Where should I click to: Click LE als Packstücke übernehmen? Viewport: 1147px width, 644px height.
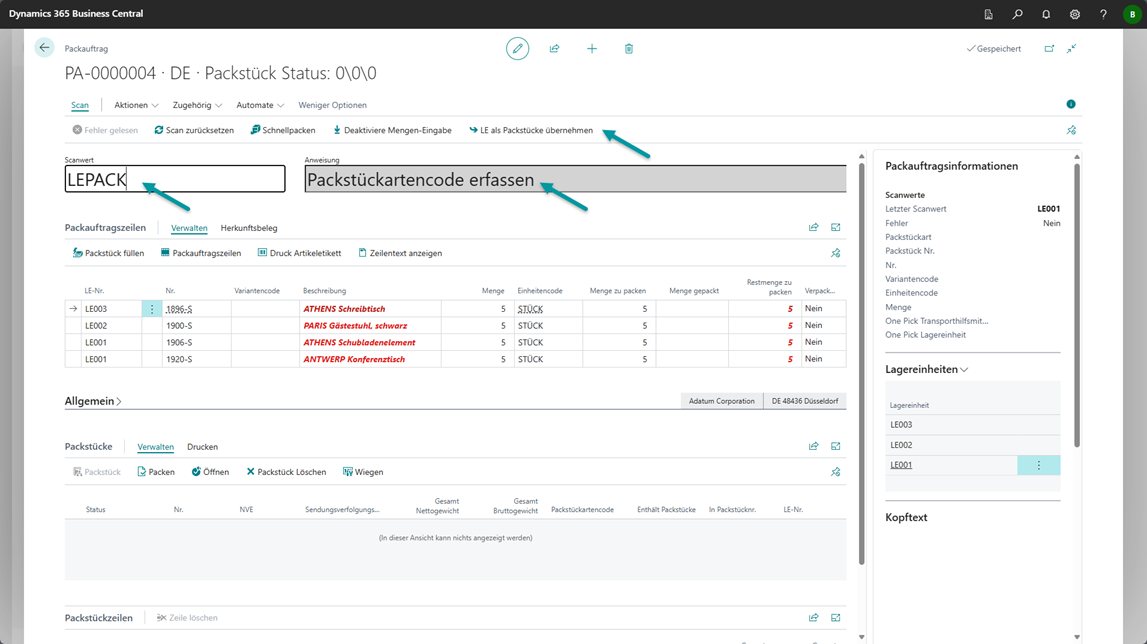pos(531,130)
